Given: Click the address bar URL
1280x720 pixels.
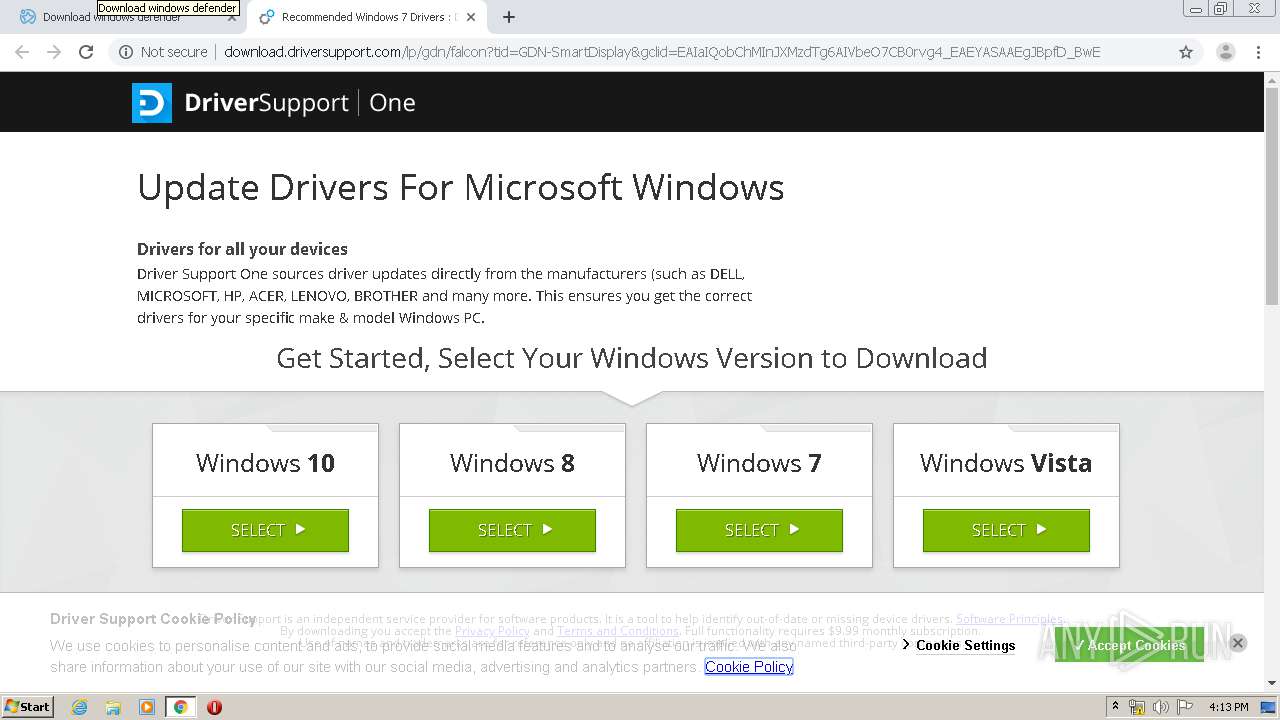Looking at the screenshot, I should coord(662,52).
